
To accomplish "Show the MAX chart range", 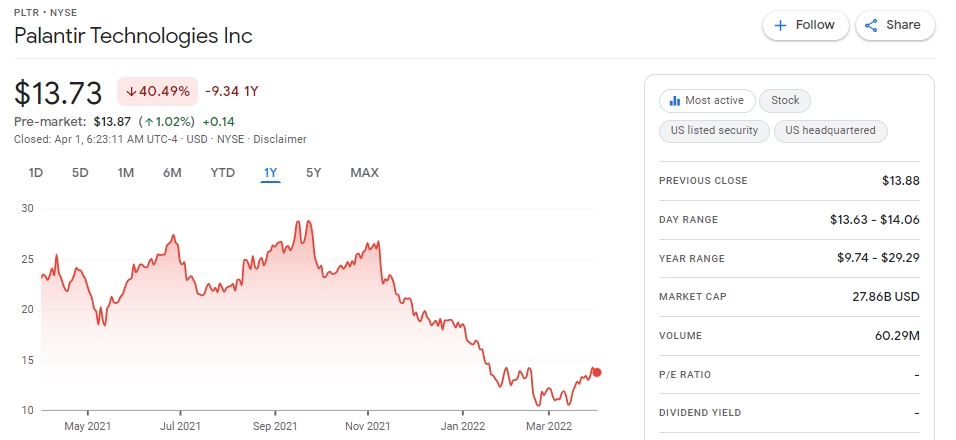I will pos(365,172).
